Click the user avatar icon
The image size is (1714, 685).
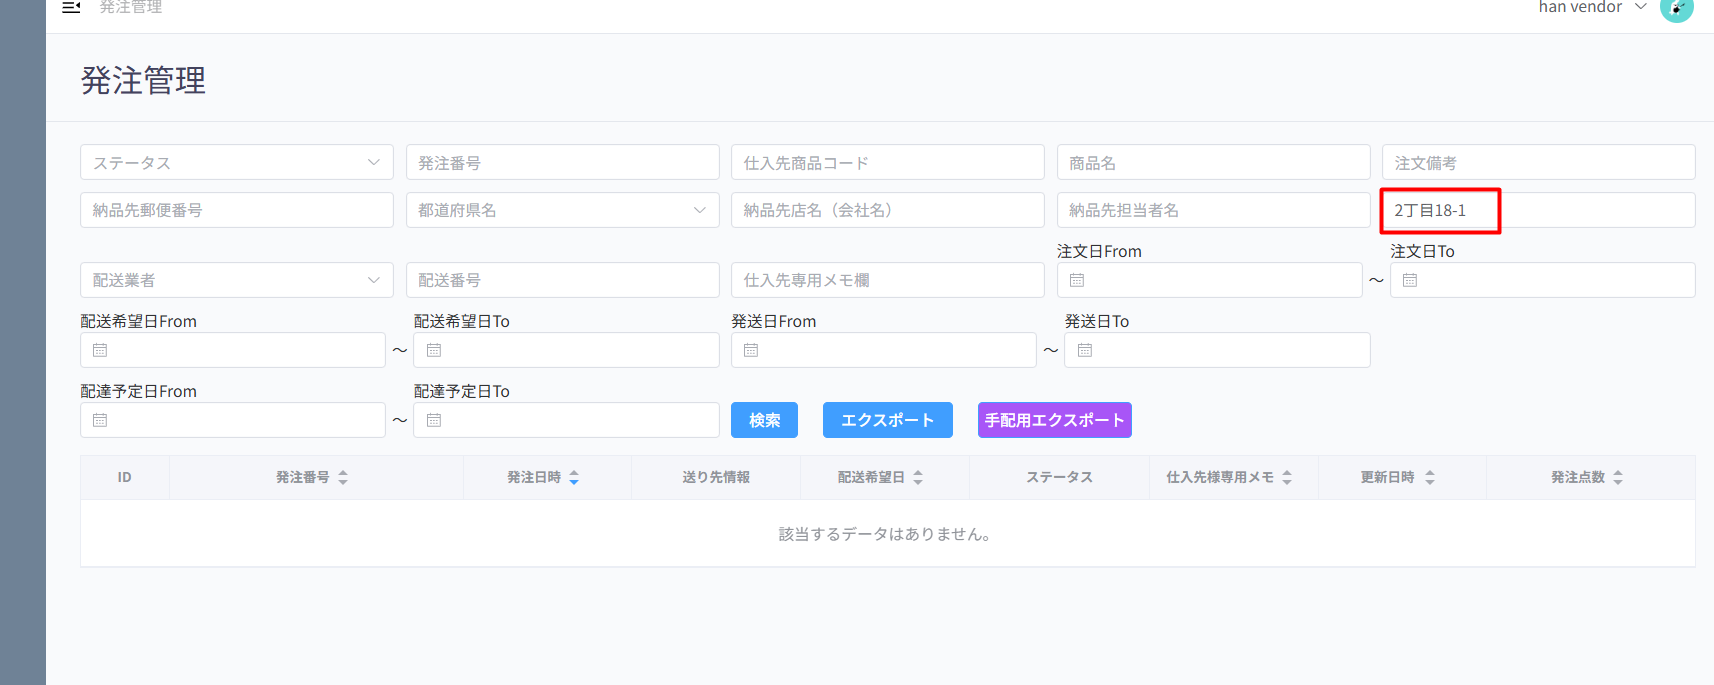[1676, 9]
